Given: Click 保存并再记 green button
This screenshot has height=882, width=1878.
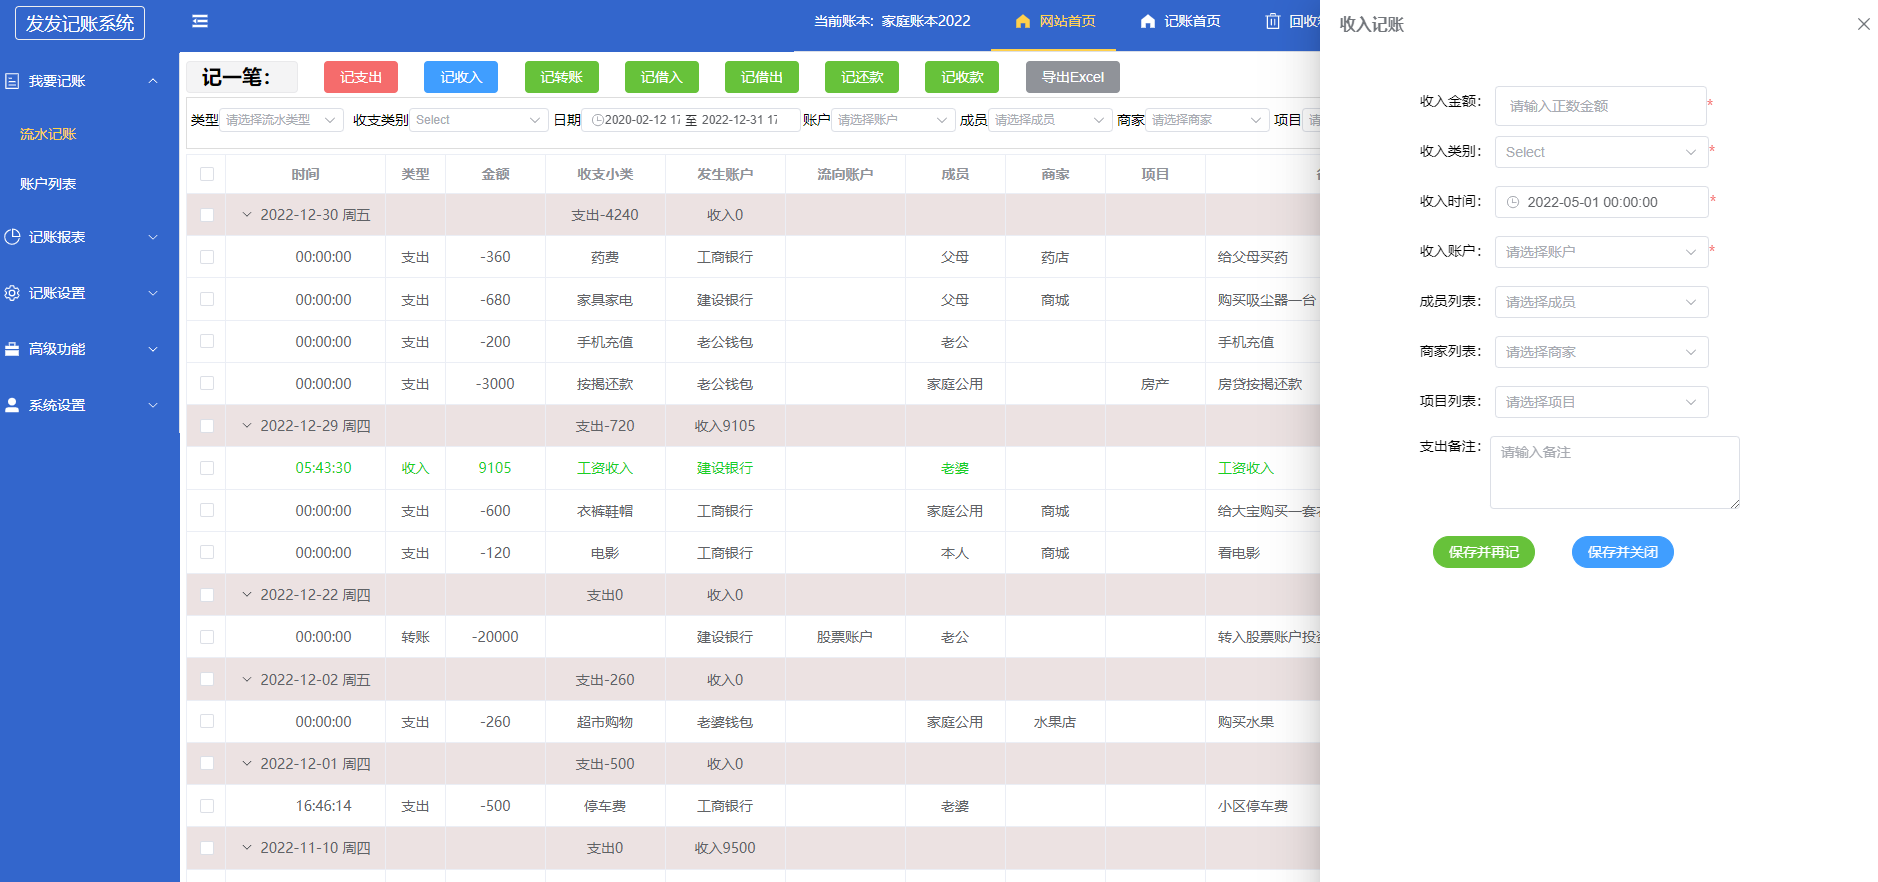Looking at the screenshot, I should [x=1483, y=552].
